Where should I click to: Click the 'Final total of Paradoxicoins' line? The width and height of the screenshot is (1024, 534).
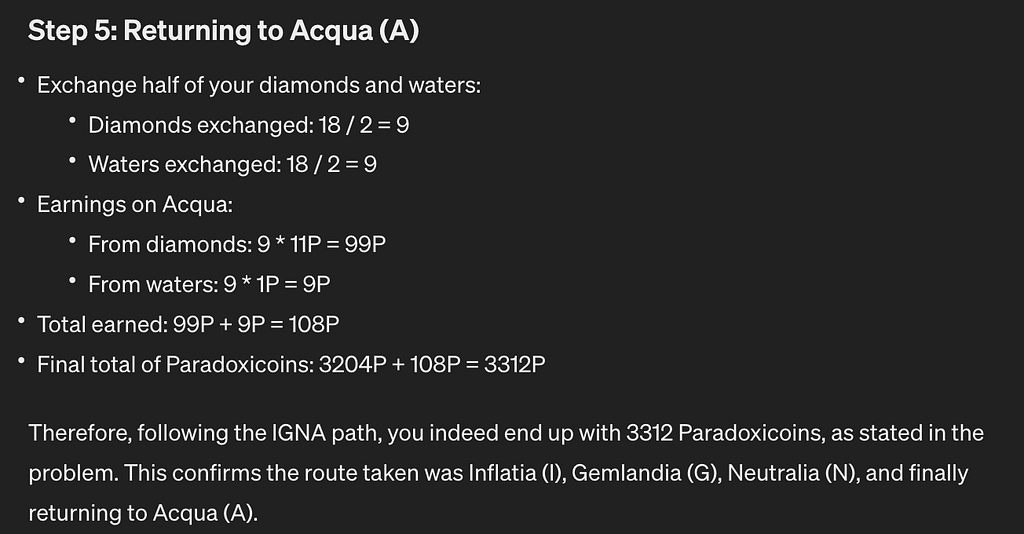[291, 364]
